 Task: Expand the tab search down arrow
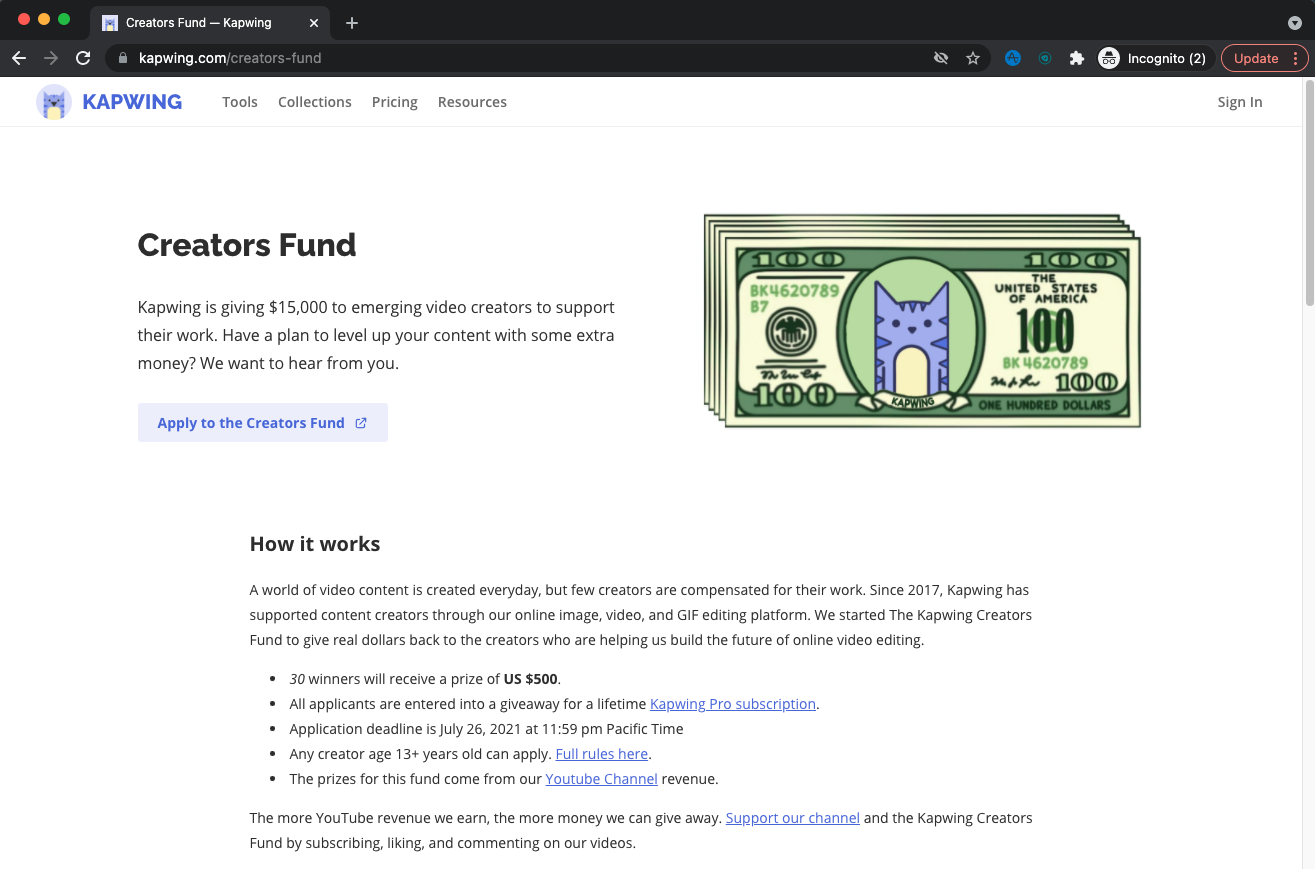1294,22
